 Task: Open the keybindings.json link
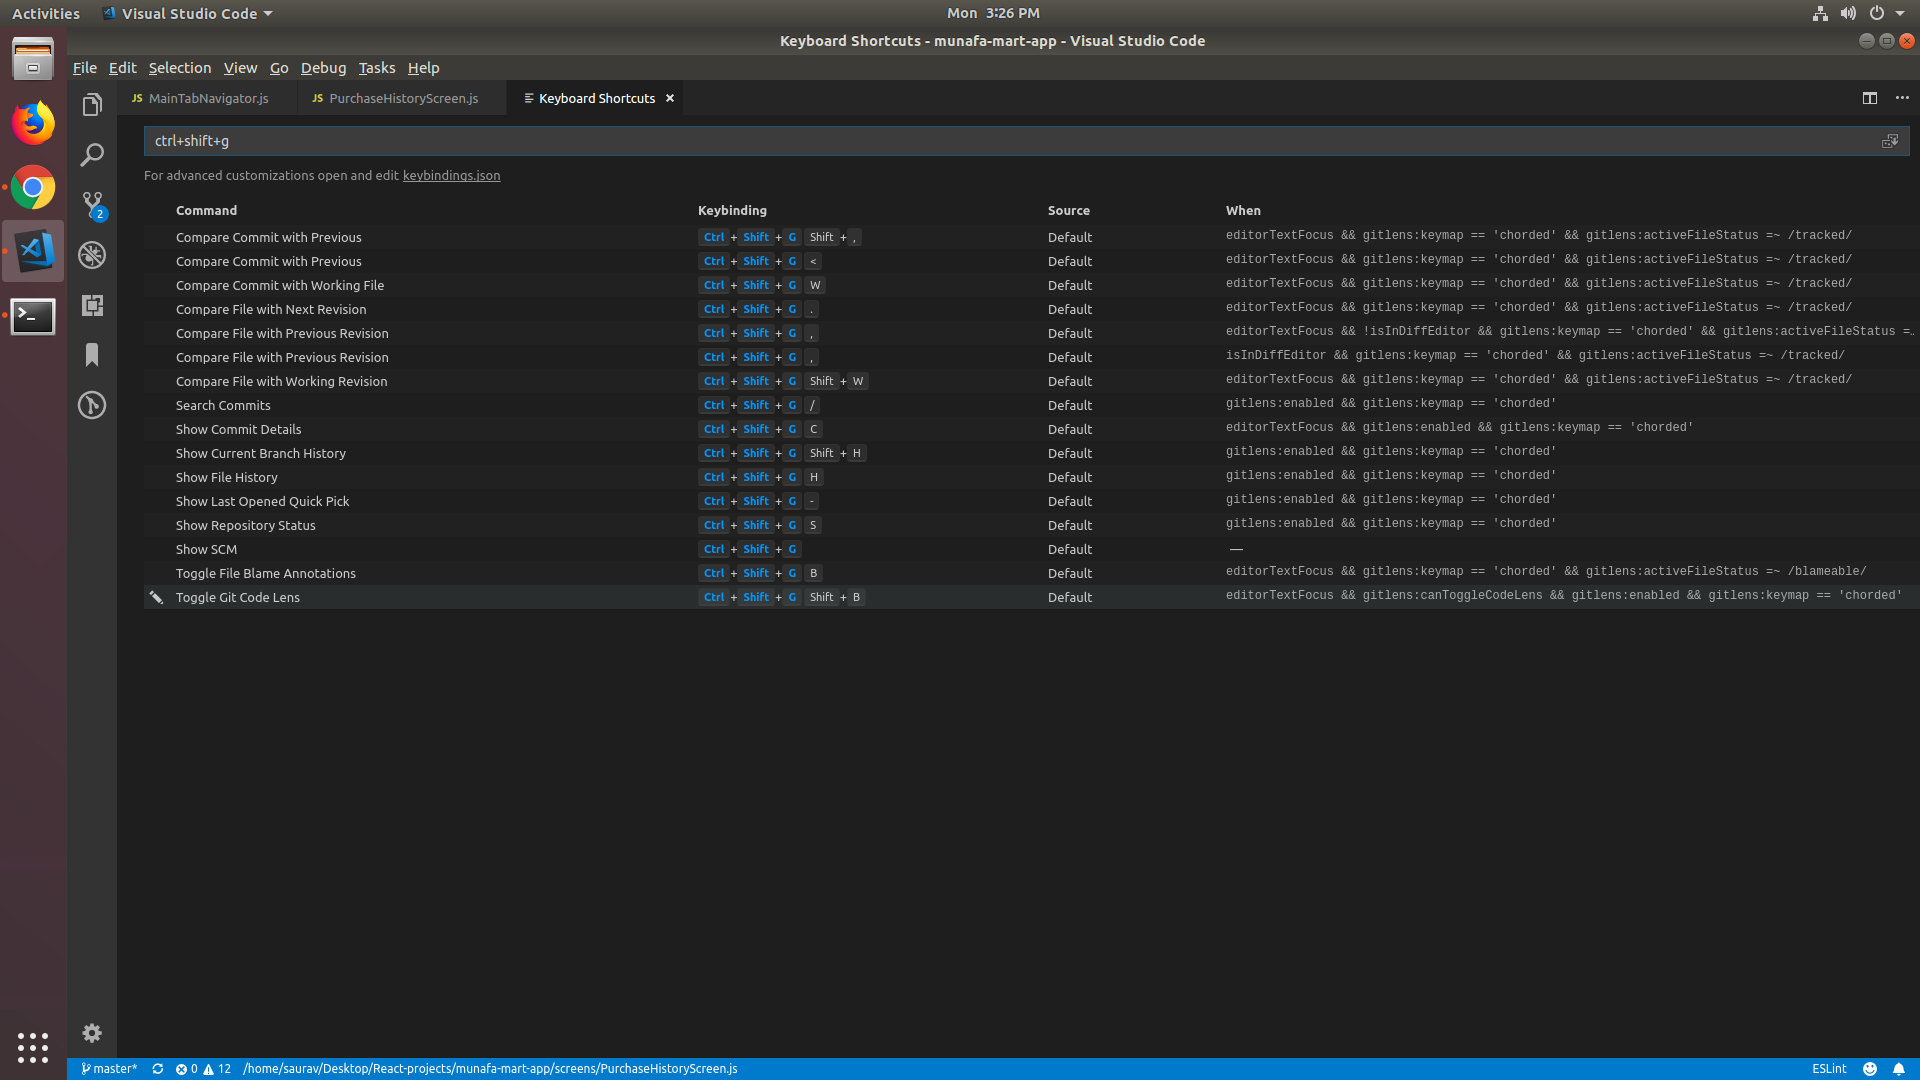click(x=451, y=175)
